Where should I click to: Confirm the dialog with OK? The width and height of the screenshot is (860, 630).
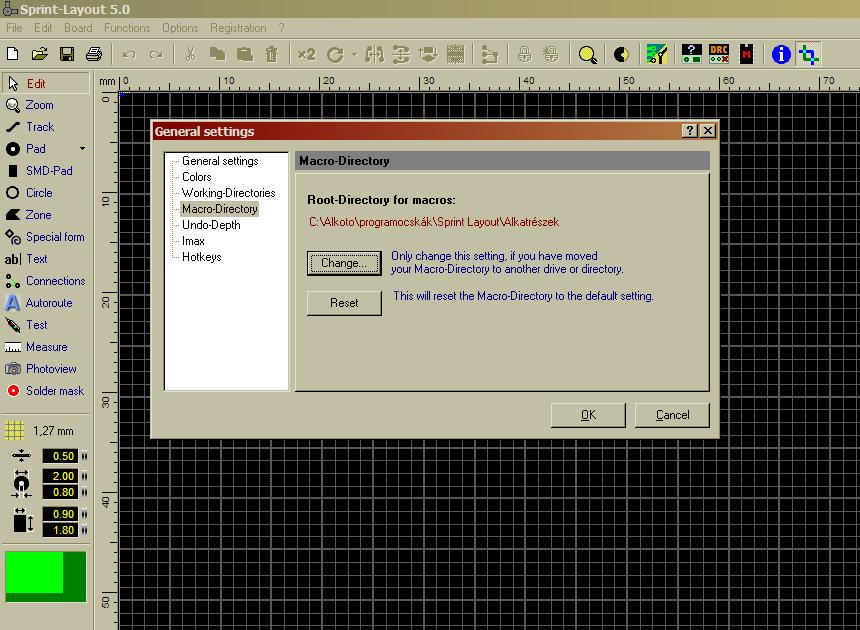coord(588,415)
